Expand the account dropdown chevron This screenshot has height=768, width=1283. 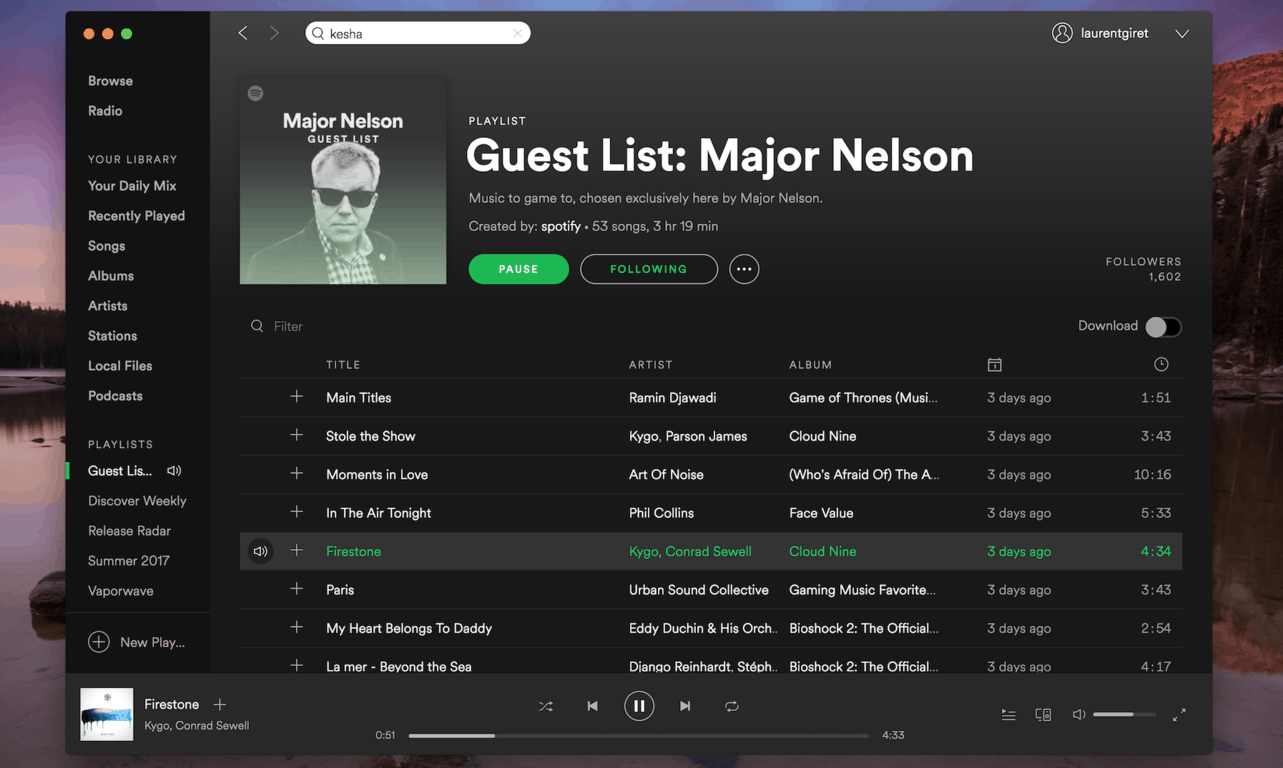pos(1182,34)
